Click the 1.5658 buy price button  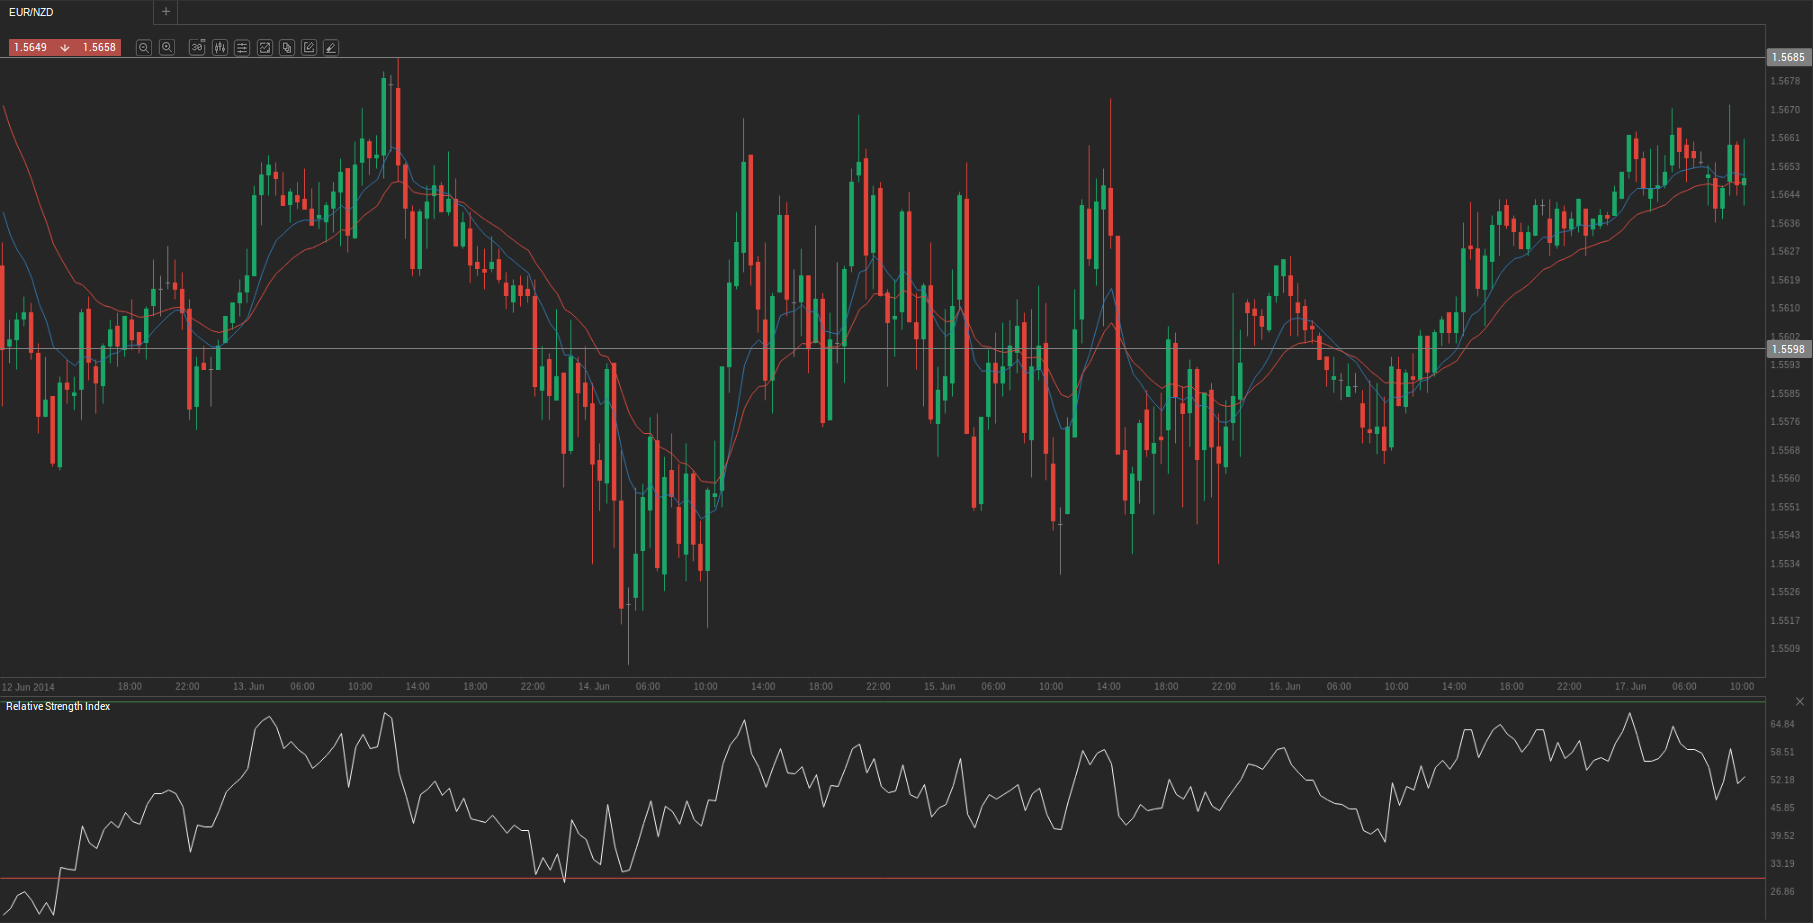point(99,47)
